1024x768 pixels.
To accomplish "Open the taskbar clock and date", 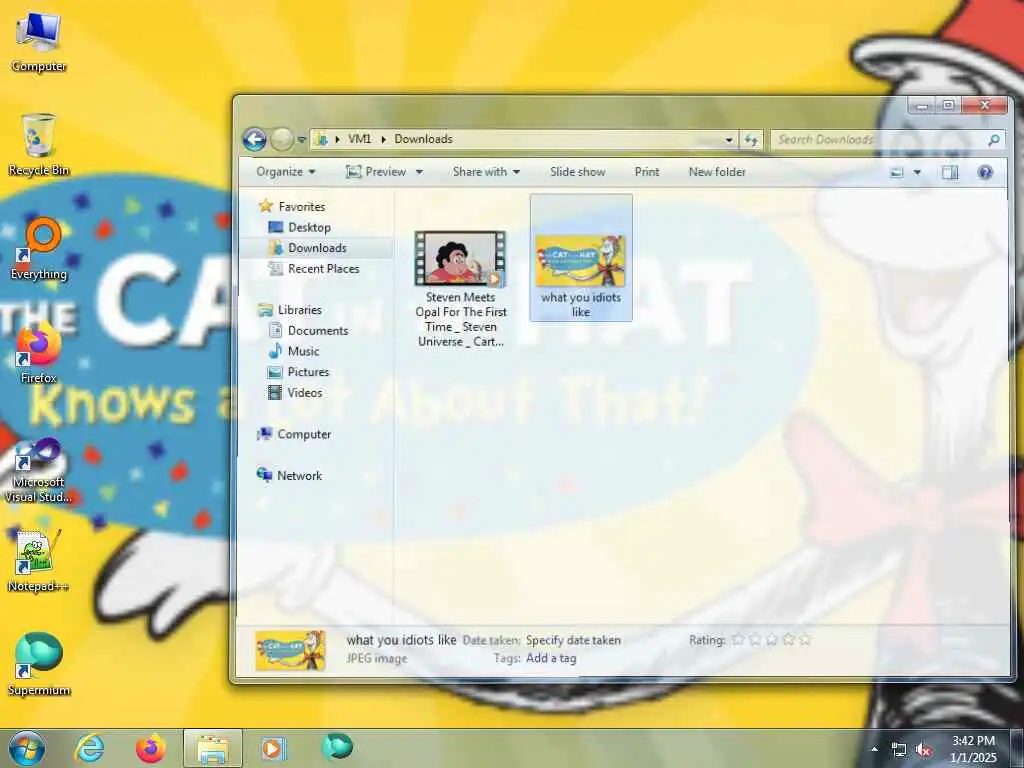I will 974,749.
